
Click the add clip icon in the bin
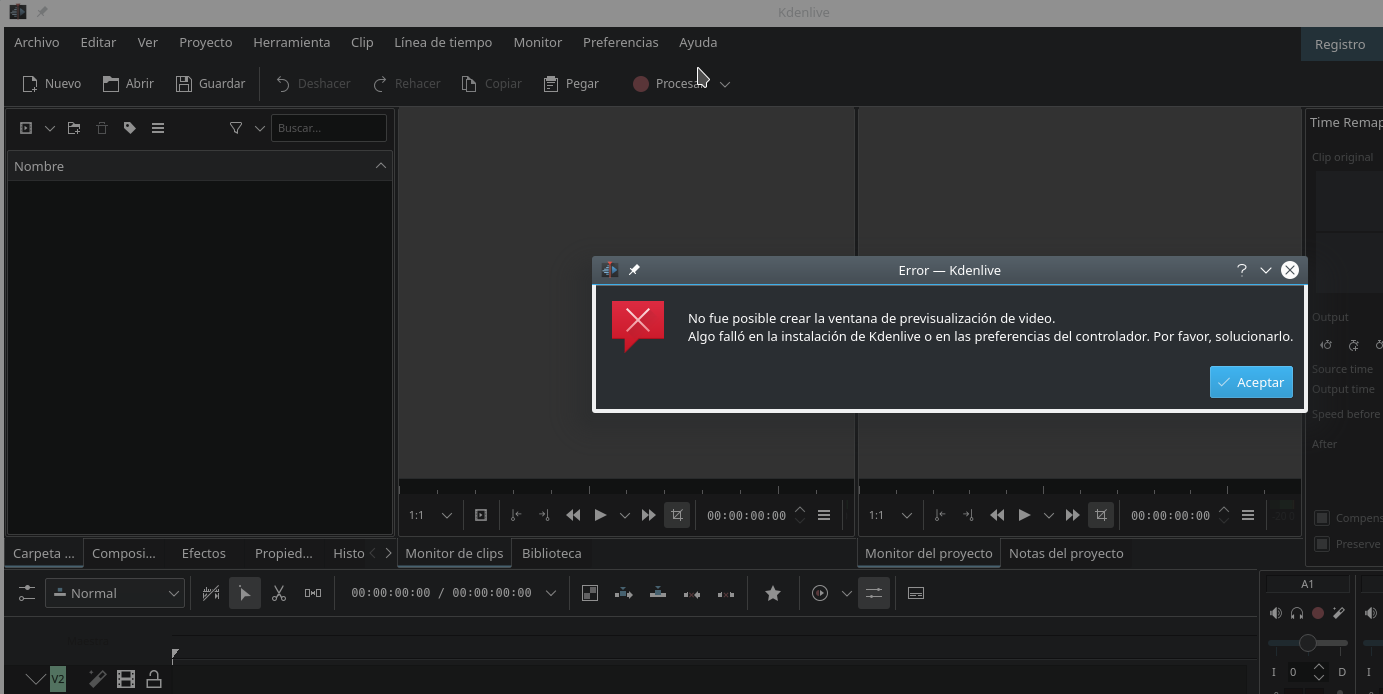point(26,128)
